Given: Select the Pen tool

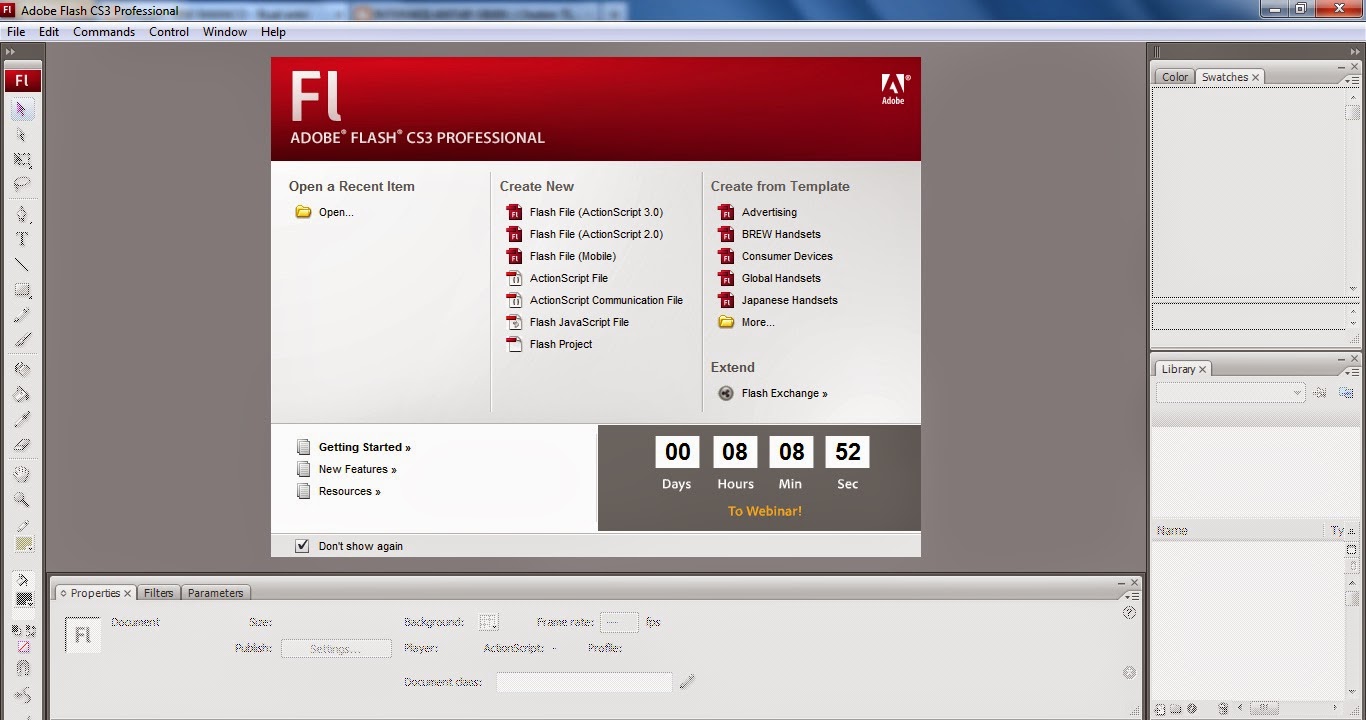Looking at the screenshot, I should [22, 214].
